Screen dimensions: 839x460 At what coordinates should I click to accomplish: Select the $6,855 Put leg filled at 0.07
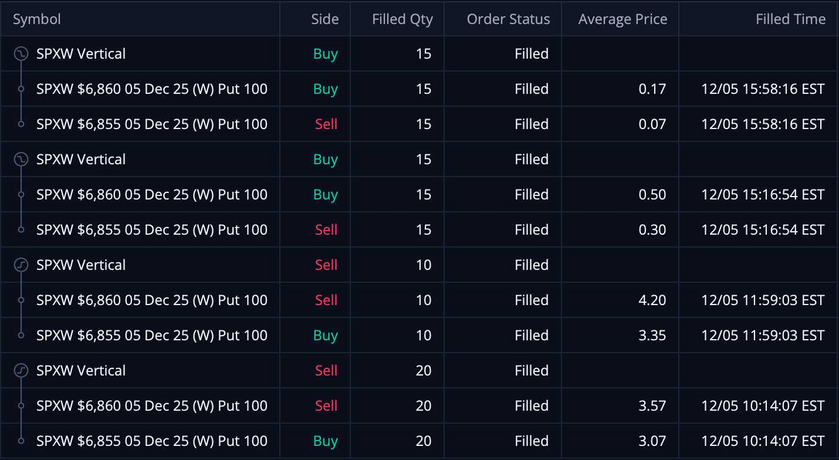point(151,124)
